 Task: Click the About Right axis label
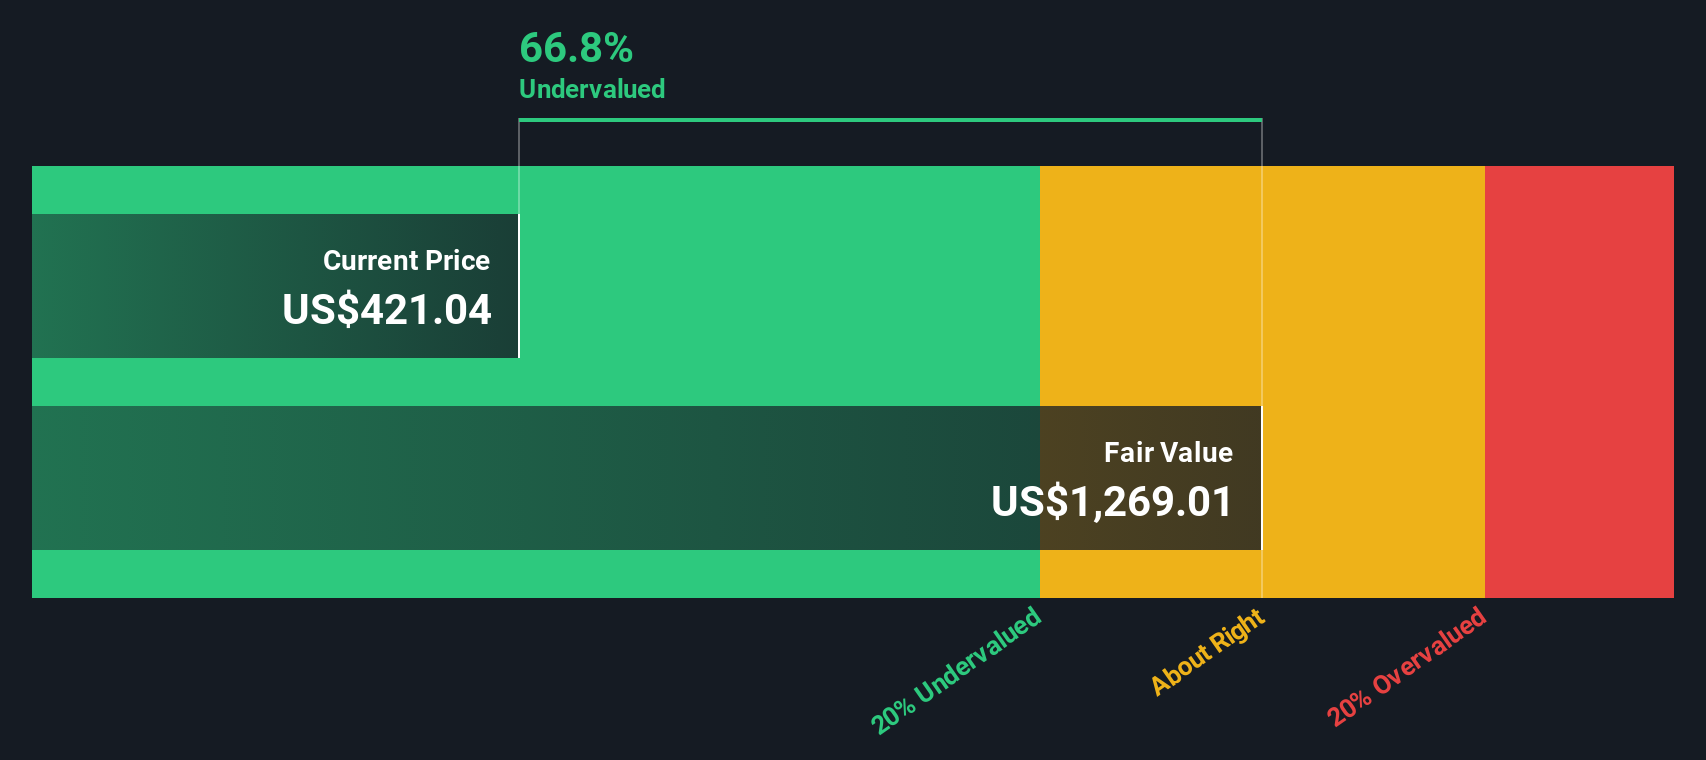pos(1208,652)
